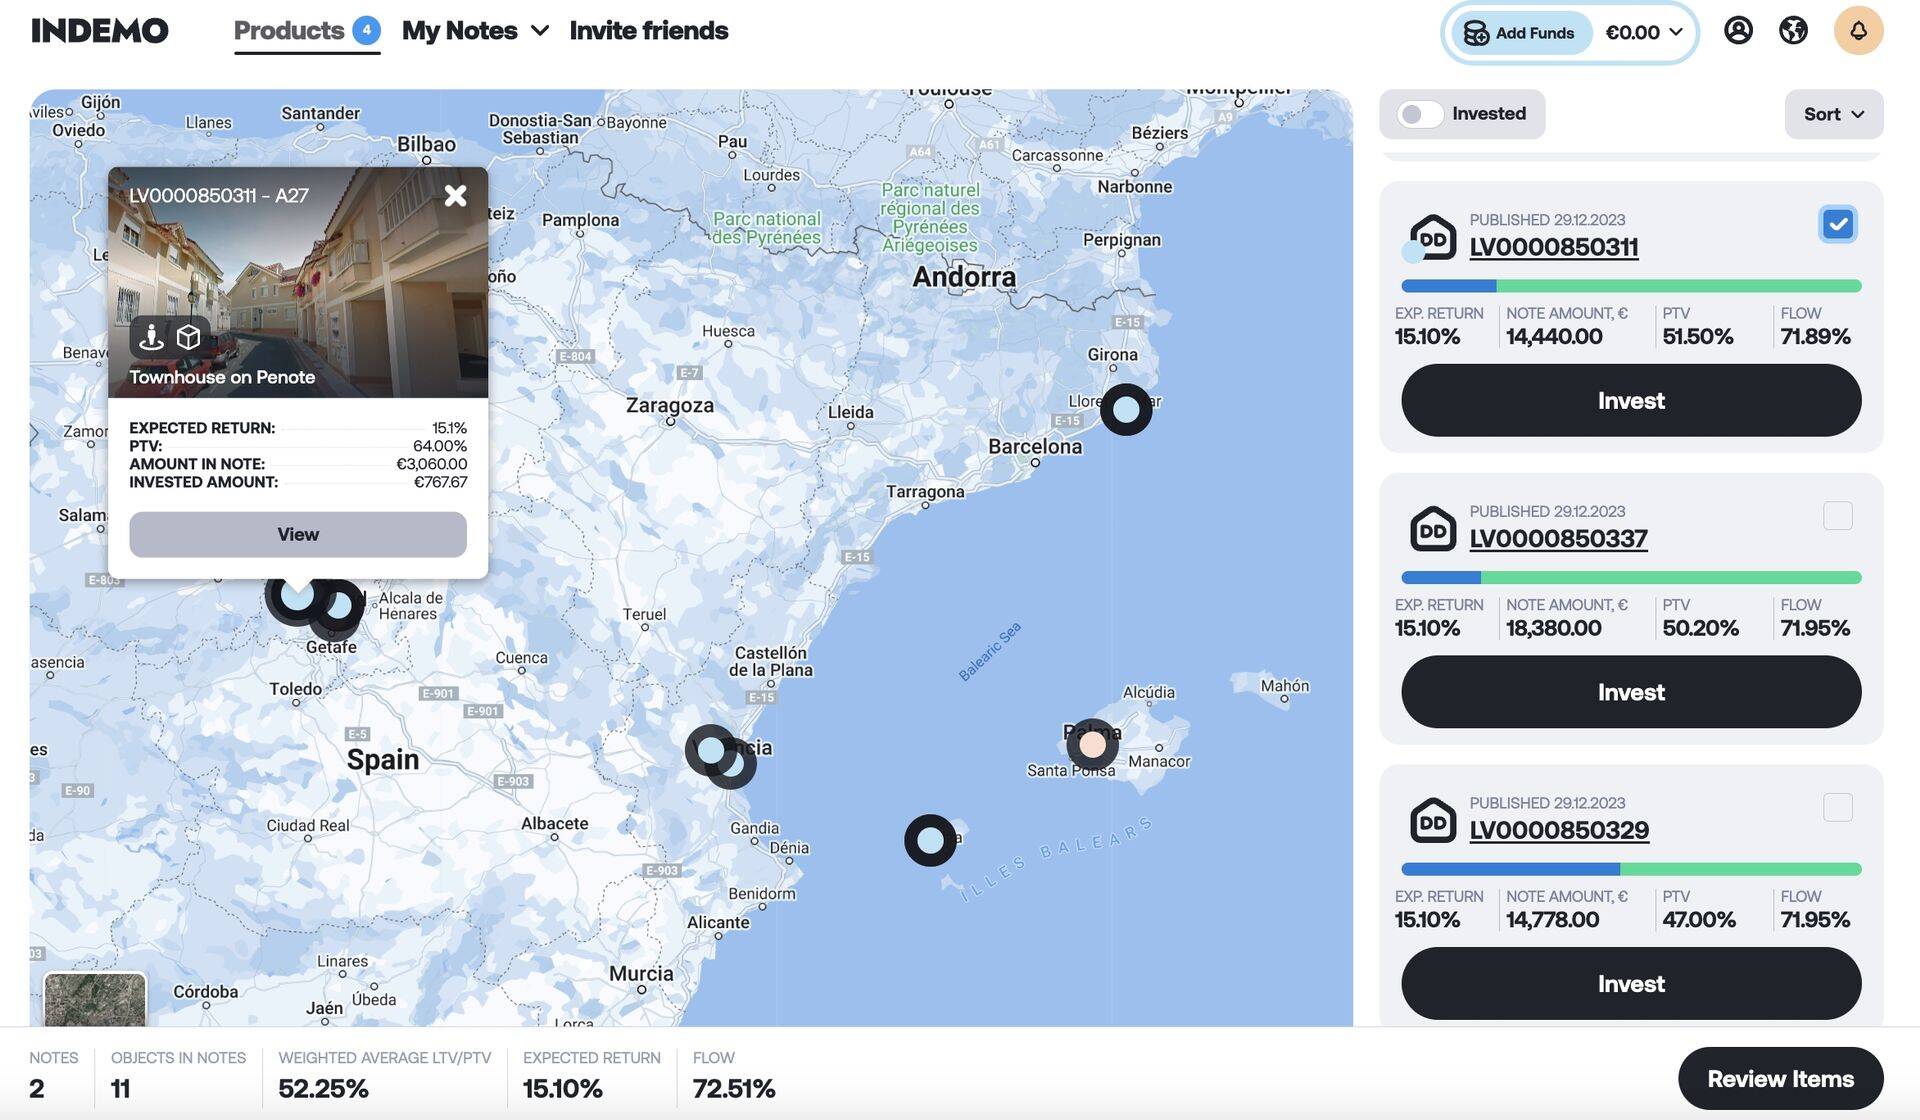Open the language globe icon
1920x1120 pixels.
tap(1793, 30)
